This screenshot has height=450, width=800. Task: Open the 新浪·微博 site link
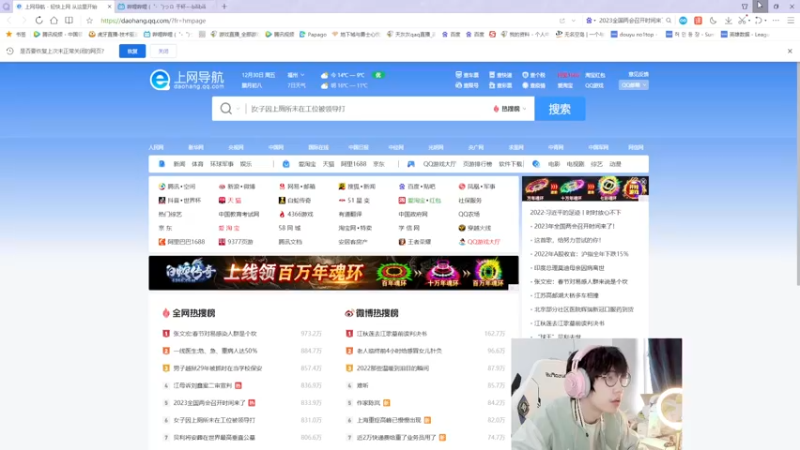(237, 187)
